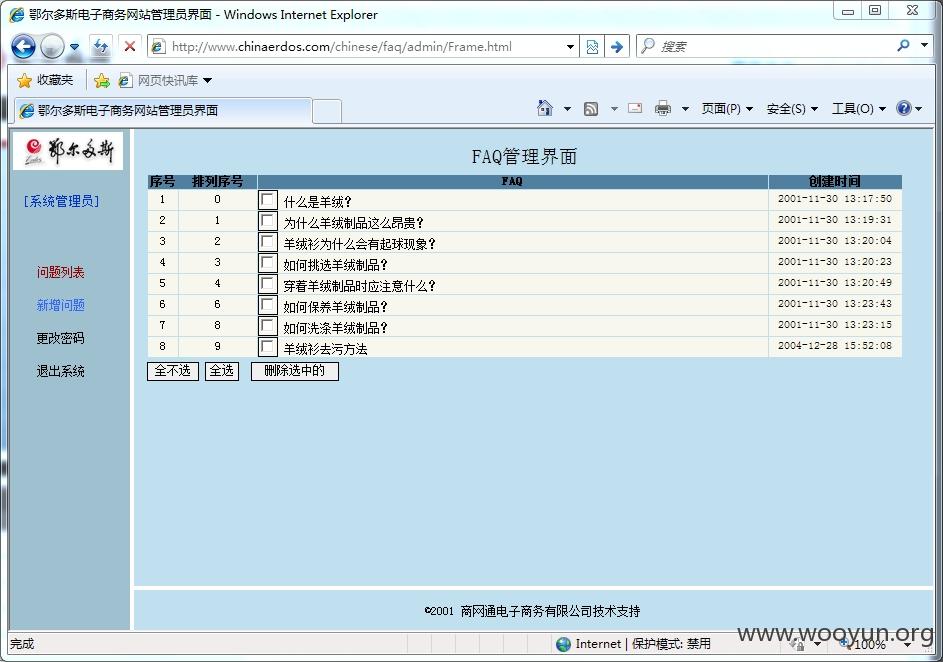
Task: Click the Go arrow next to address bar
Action: pos(616,46)
